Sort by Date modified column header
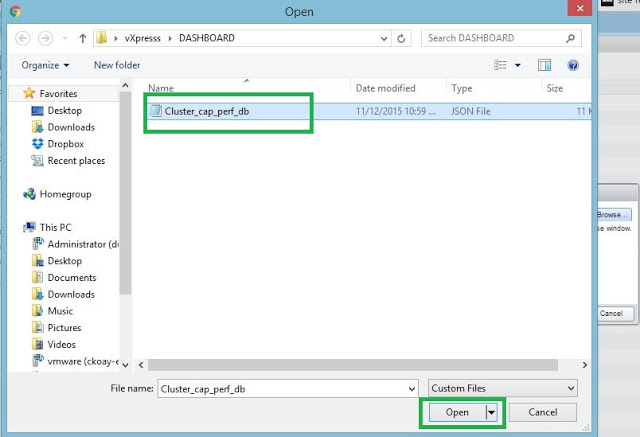The width and height of the screenshot is (640, 437). coord(386,88)
